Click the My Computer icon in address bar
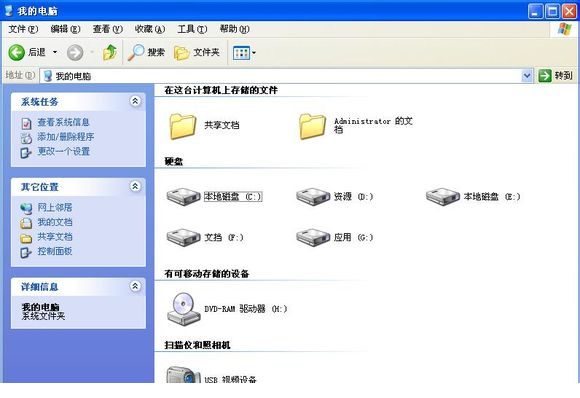Screen dimensions: 580x398 click(x=48, y=76)
